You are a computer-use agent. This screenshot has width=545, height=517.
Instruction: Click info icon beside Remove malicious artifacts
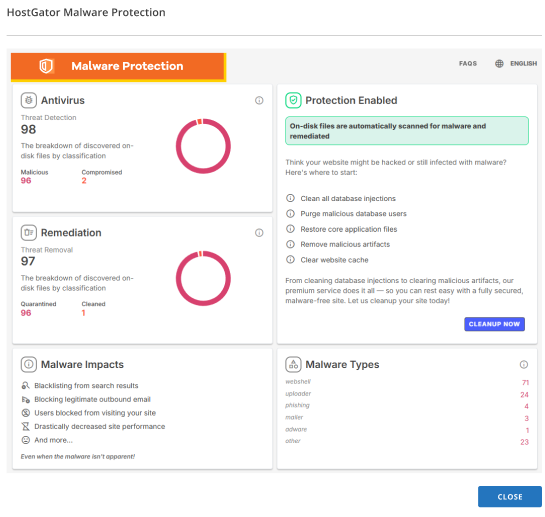[290, 244]
